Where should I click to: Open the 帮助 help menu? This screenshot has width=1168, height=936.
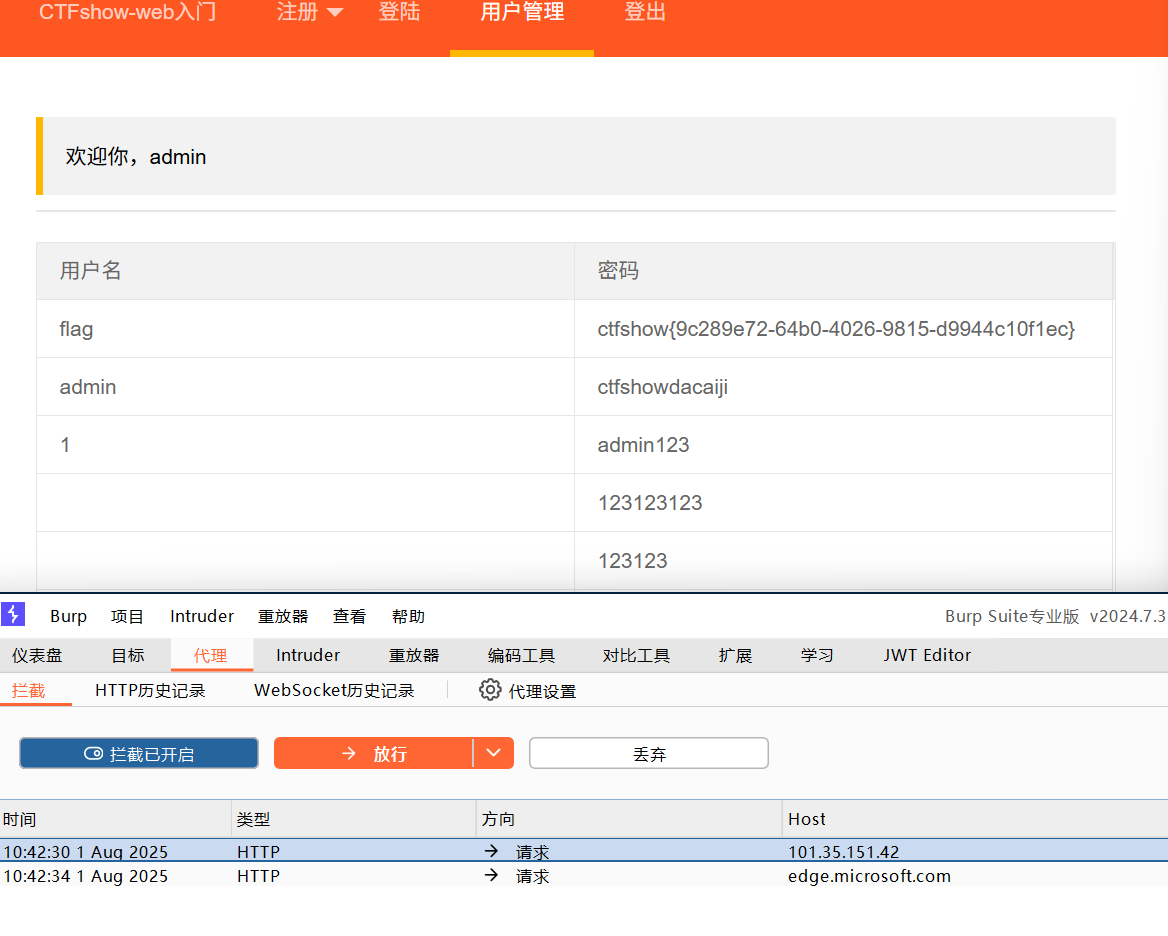click(408, 616)
